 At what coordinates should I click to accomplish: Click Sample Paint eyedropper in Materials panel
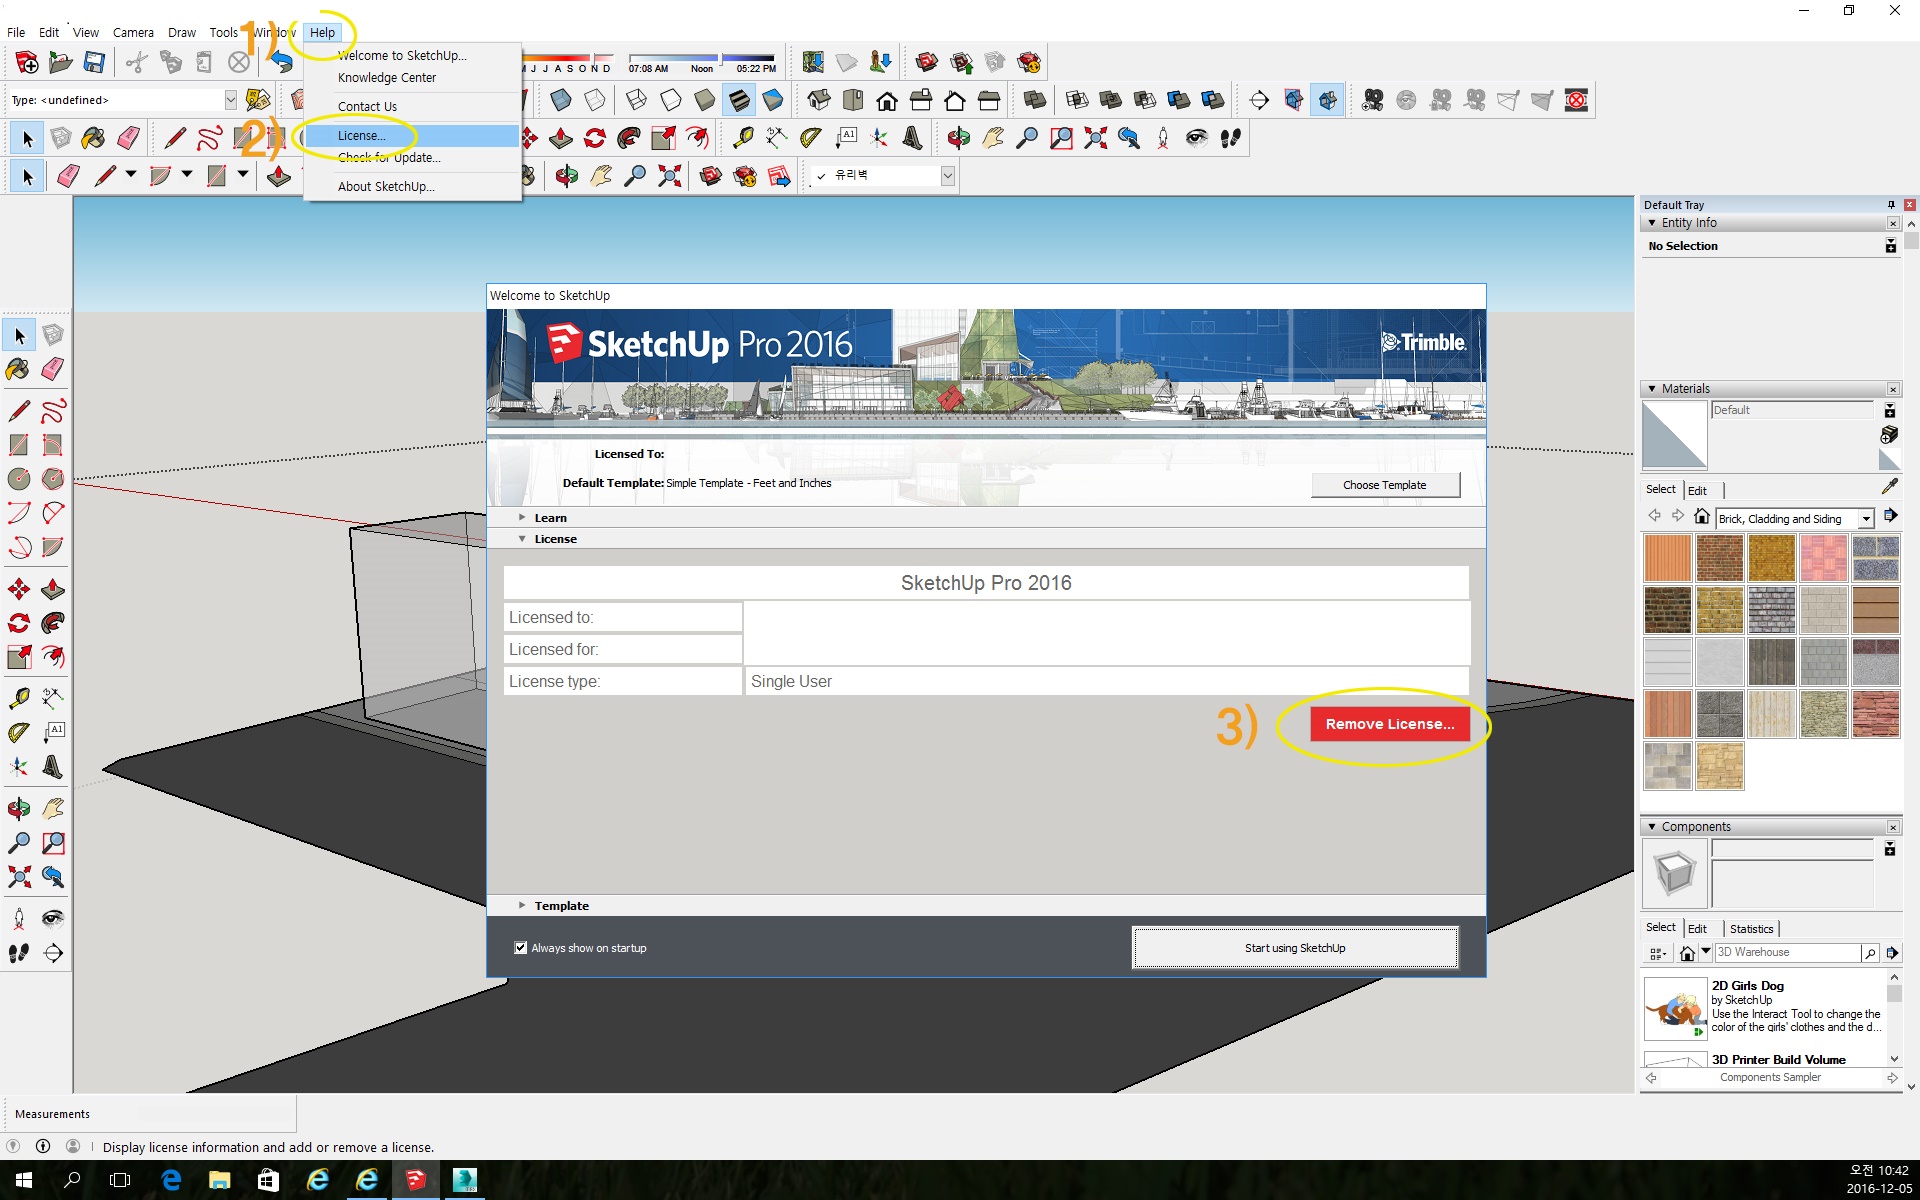[x=1889, y=487]
